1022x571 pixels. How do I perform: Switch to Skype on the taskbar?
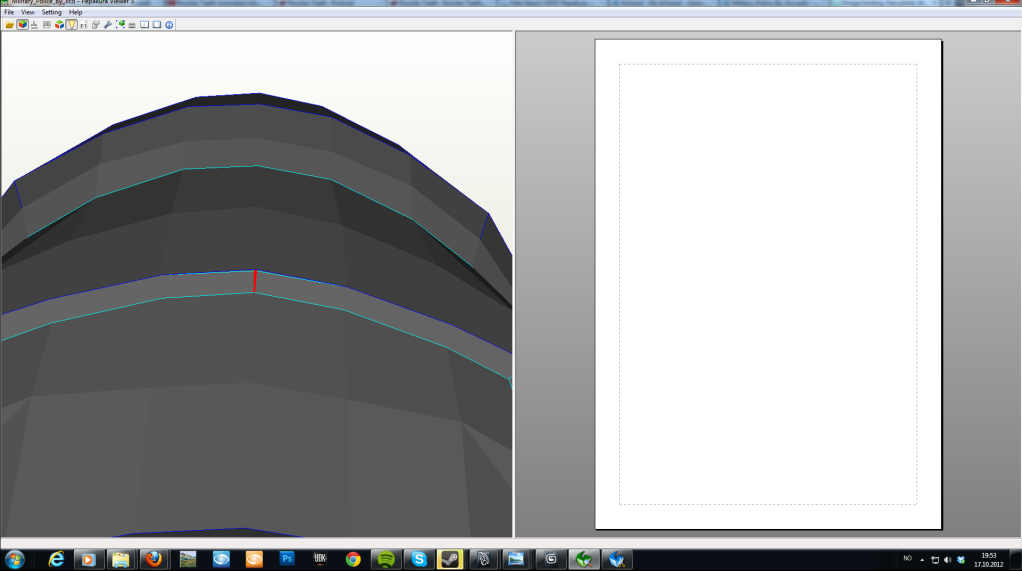click(x=418, y=559)
